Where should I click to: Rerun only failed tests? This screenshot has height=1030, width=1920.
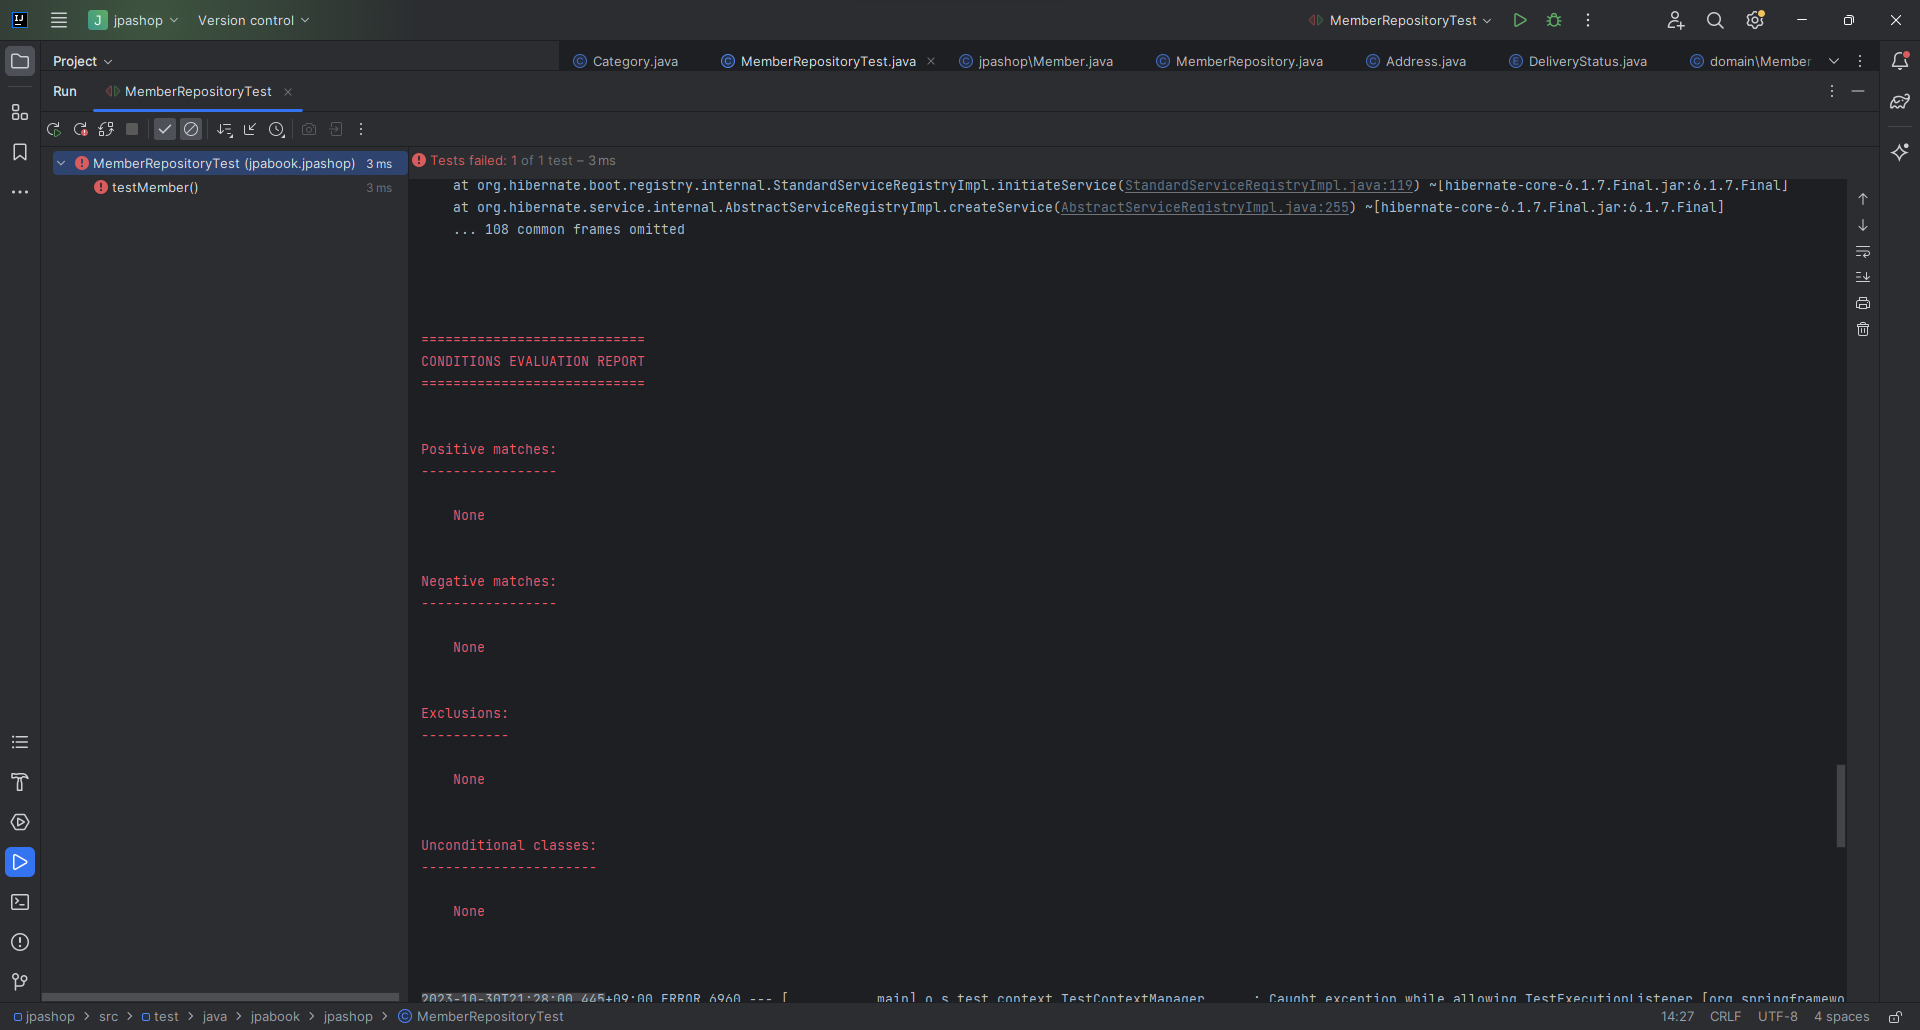80,129
